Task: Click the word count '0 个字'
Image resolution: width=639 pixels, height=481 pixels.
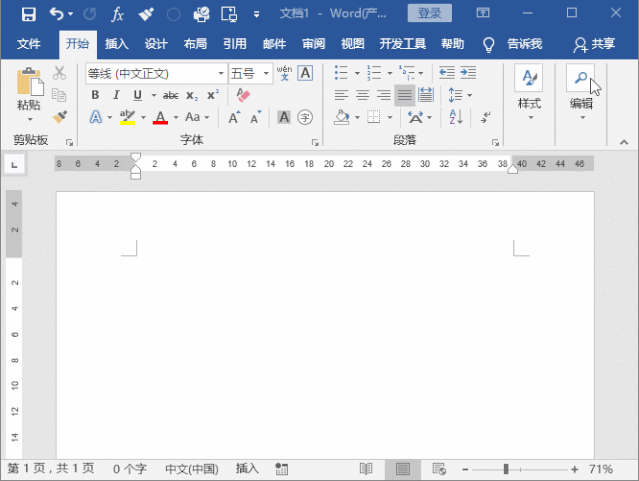Action: coord(130,469)
